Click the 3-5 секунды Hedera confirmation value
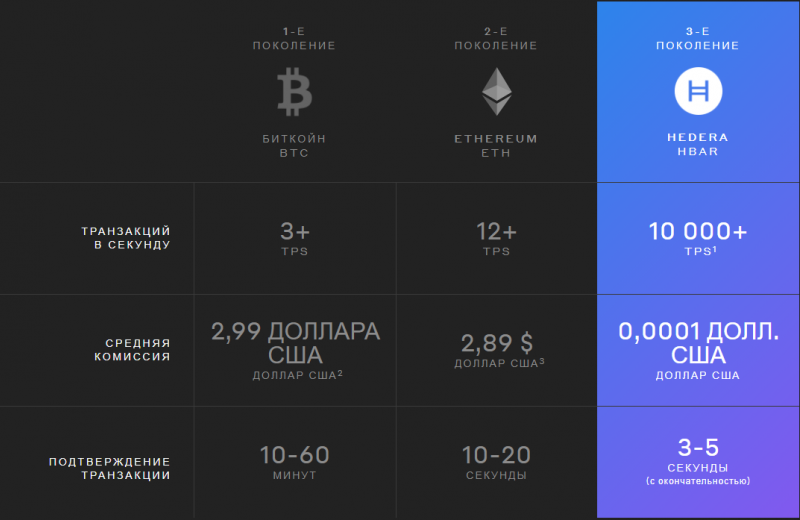This screenshot has width=800, height=520. point(698,455)
